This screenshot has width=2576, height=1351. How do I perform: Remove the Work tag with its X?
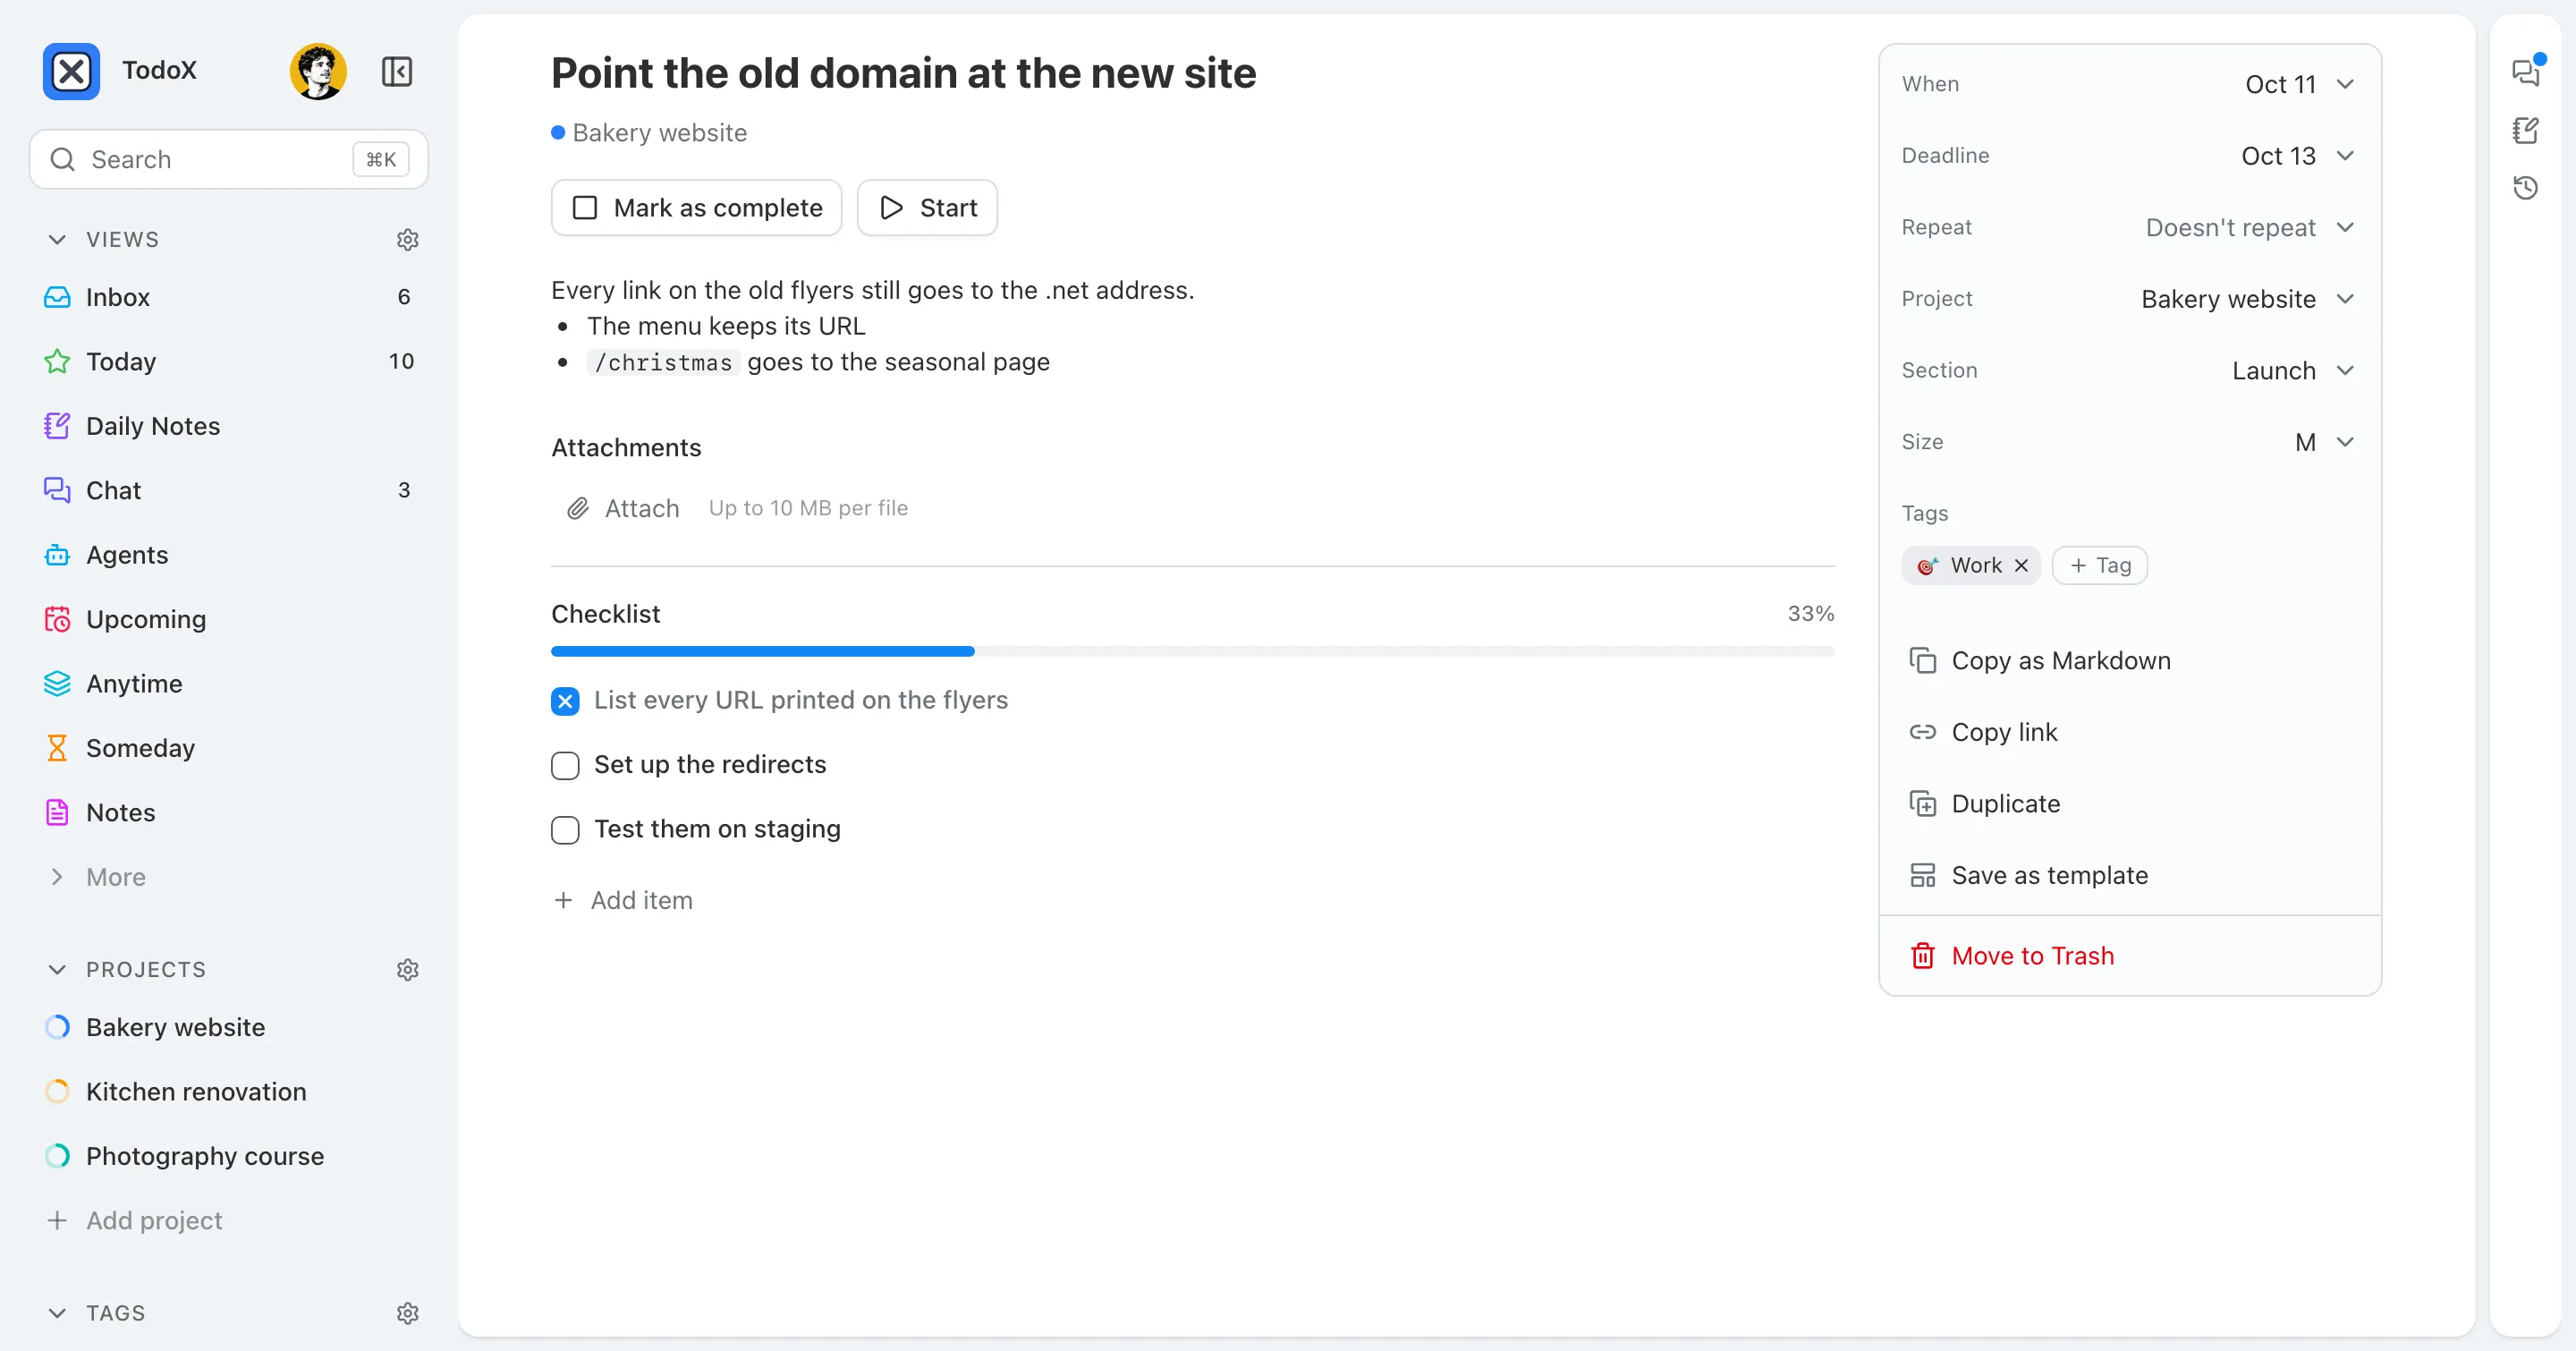(x=2021, y=565)
